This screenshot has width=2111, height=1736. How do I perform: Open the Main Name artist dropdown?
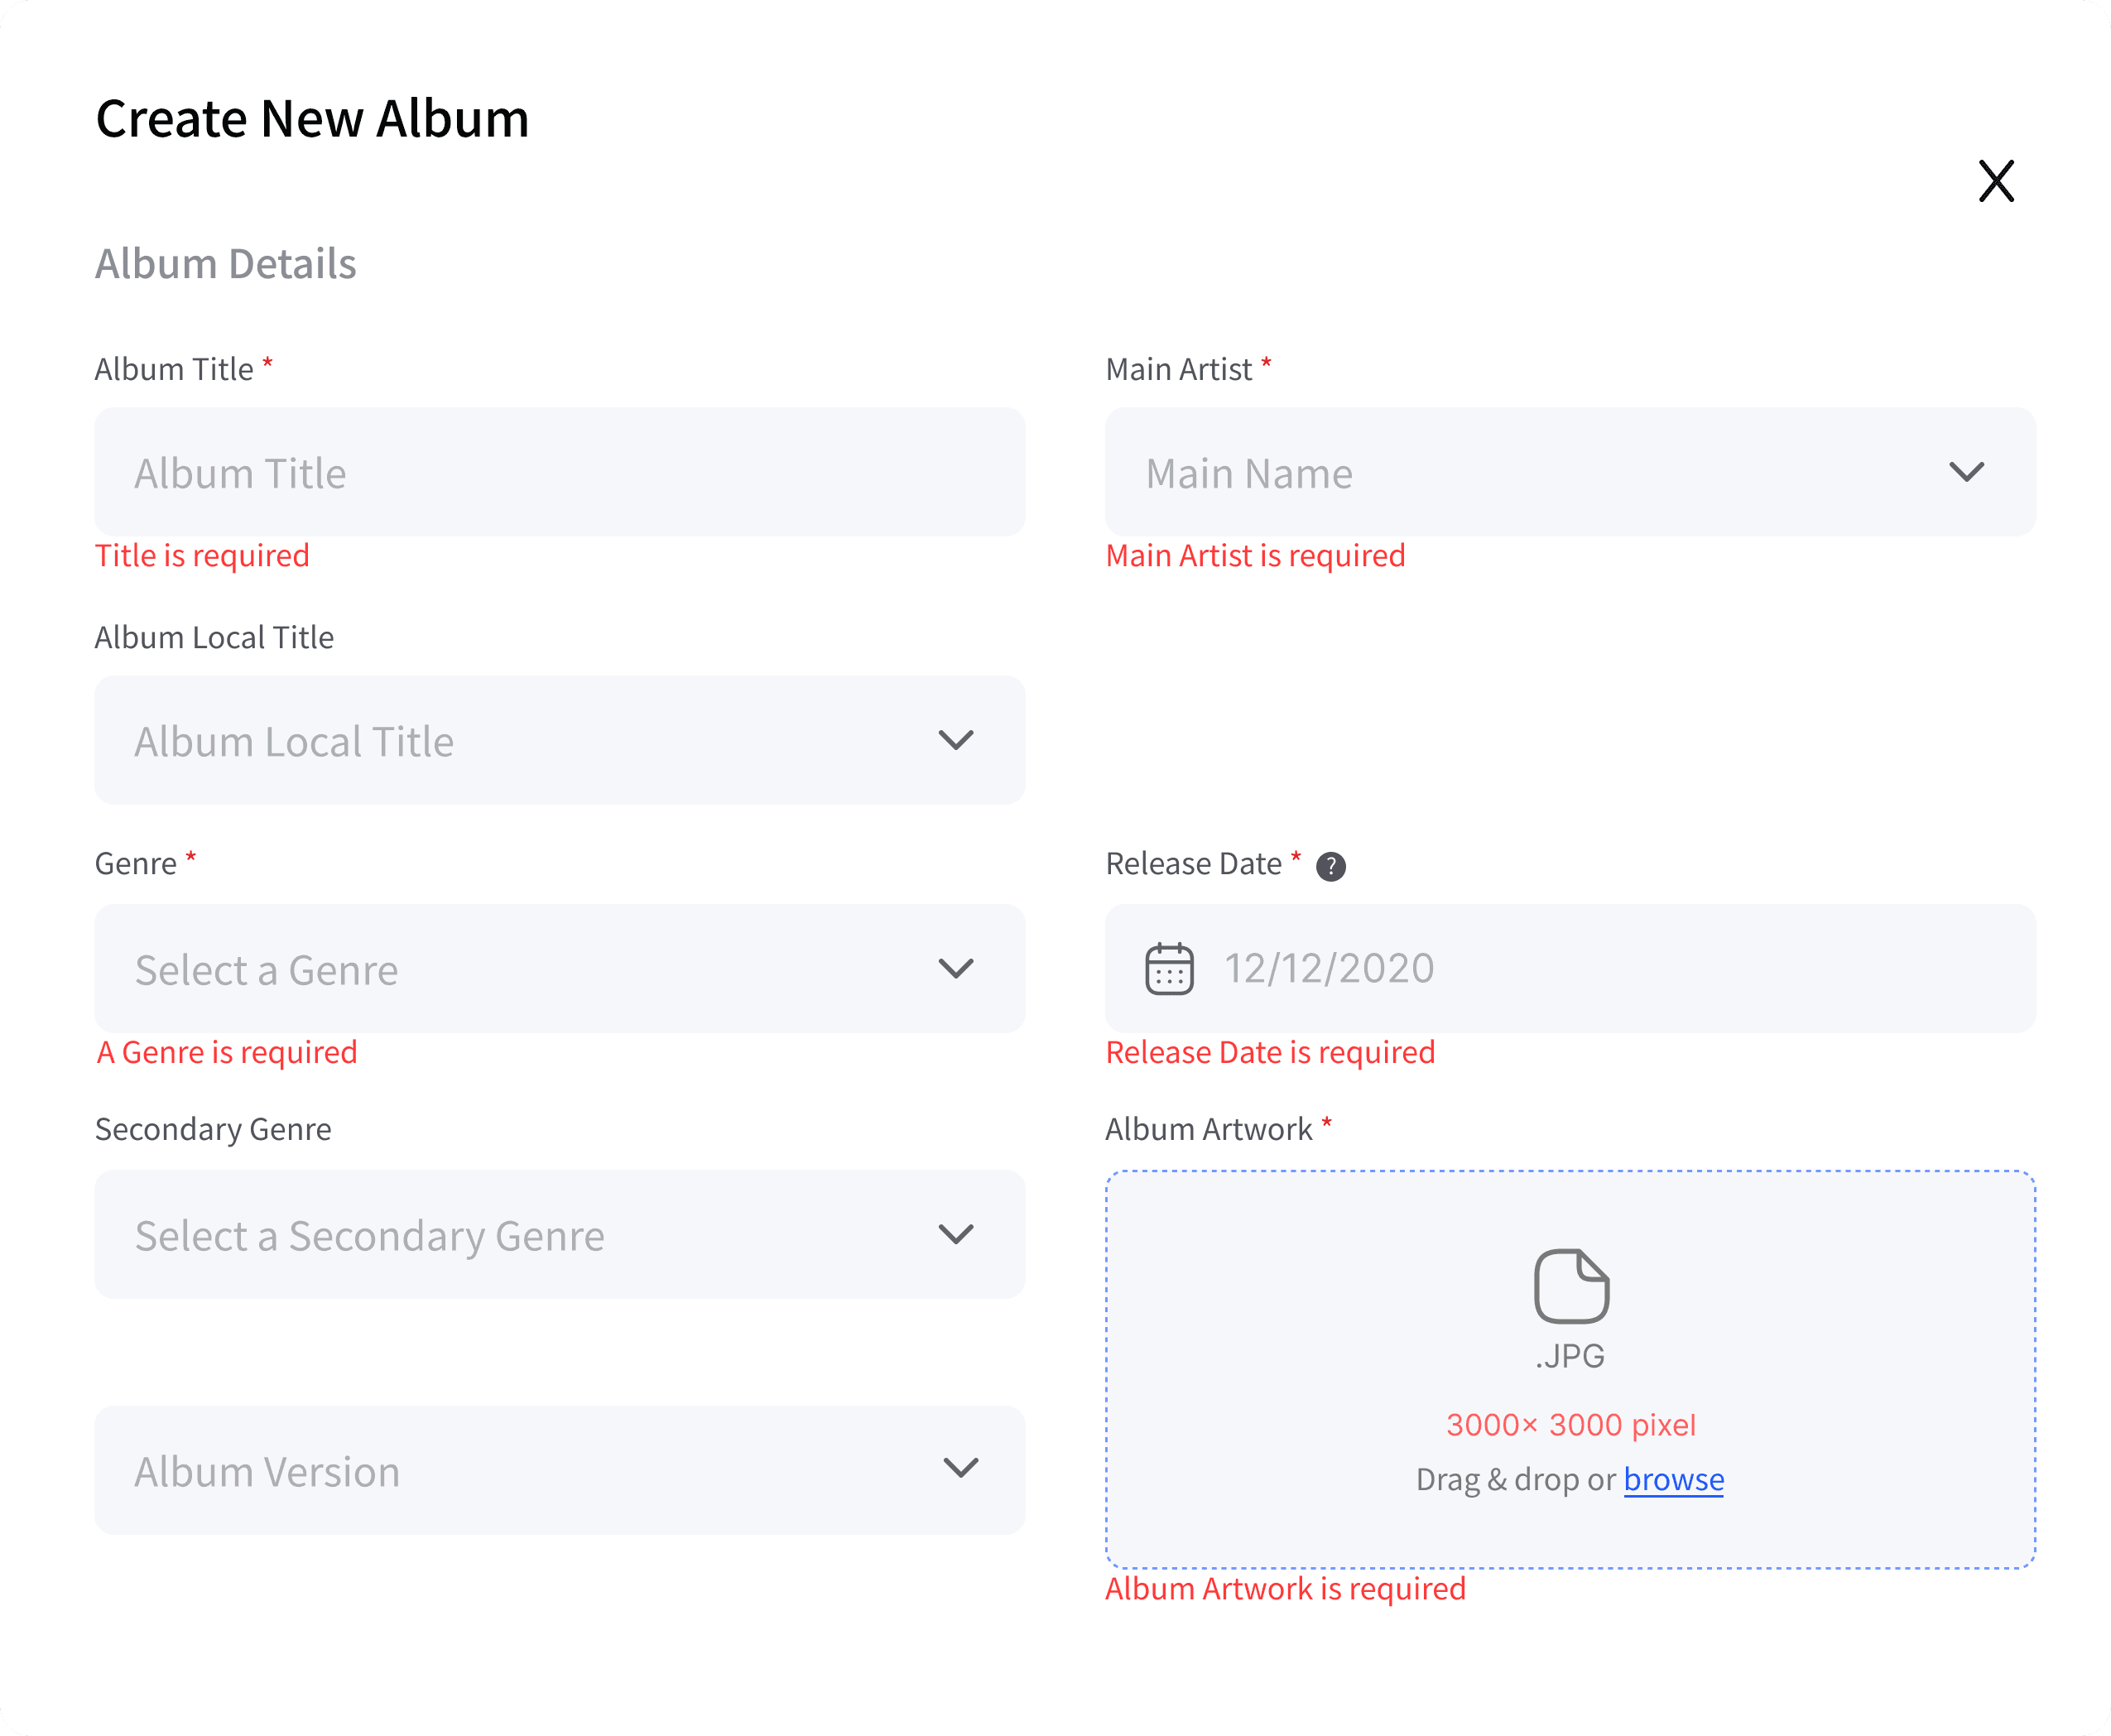pos(1570,472)
